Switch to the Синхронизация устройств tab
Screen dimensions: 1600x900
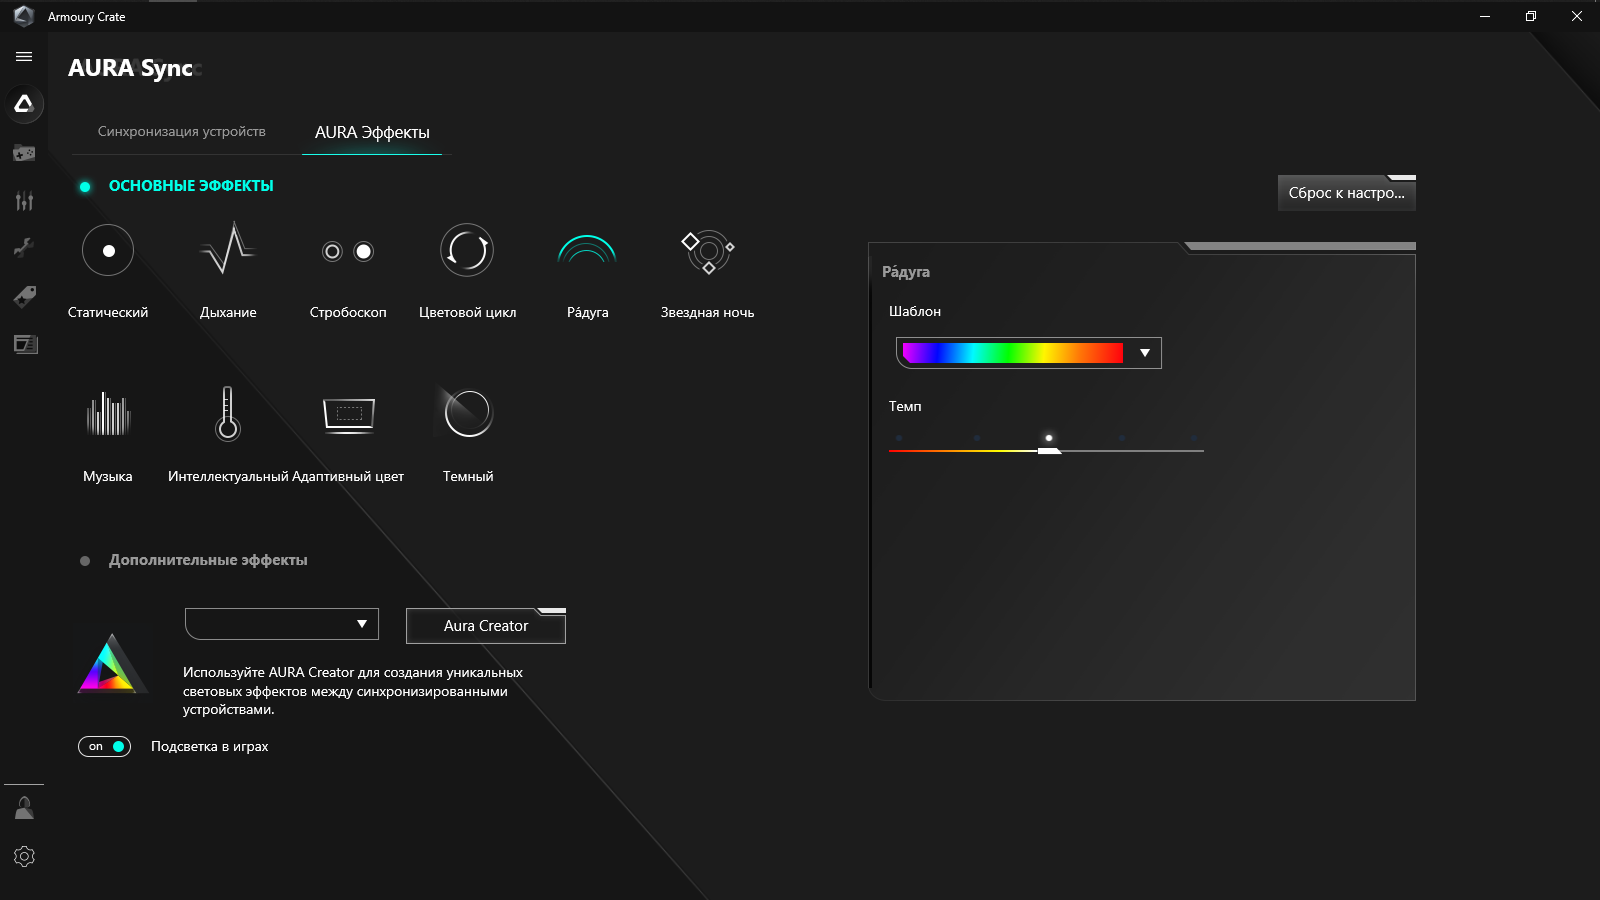[x=182, y=132]
